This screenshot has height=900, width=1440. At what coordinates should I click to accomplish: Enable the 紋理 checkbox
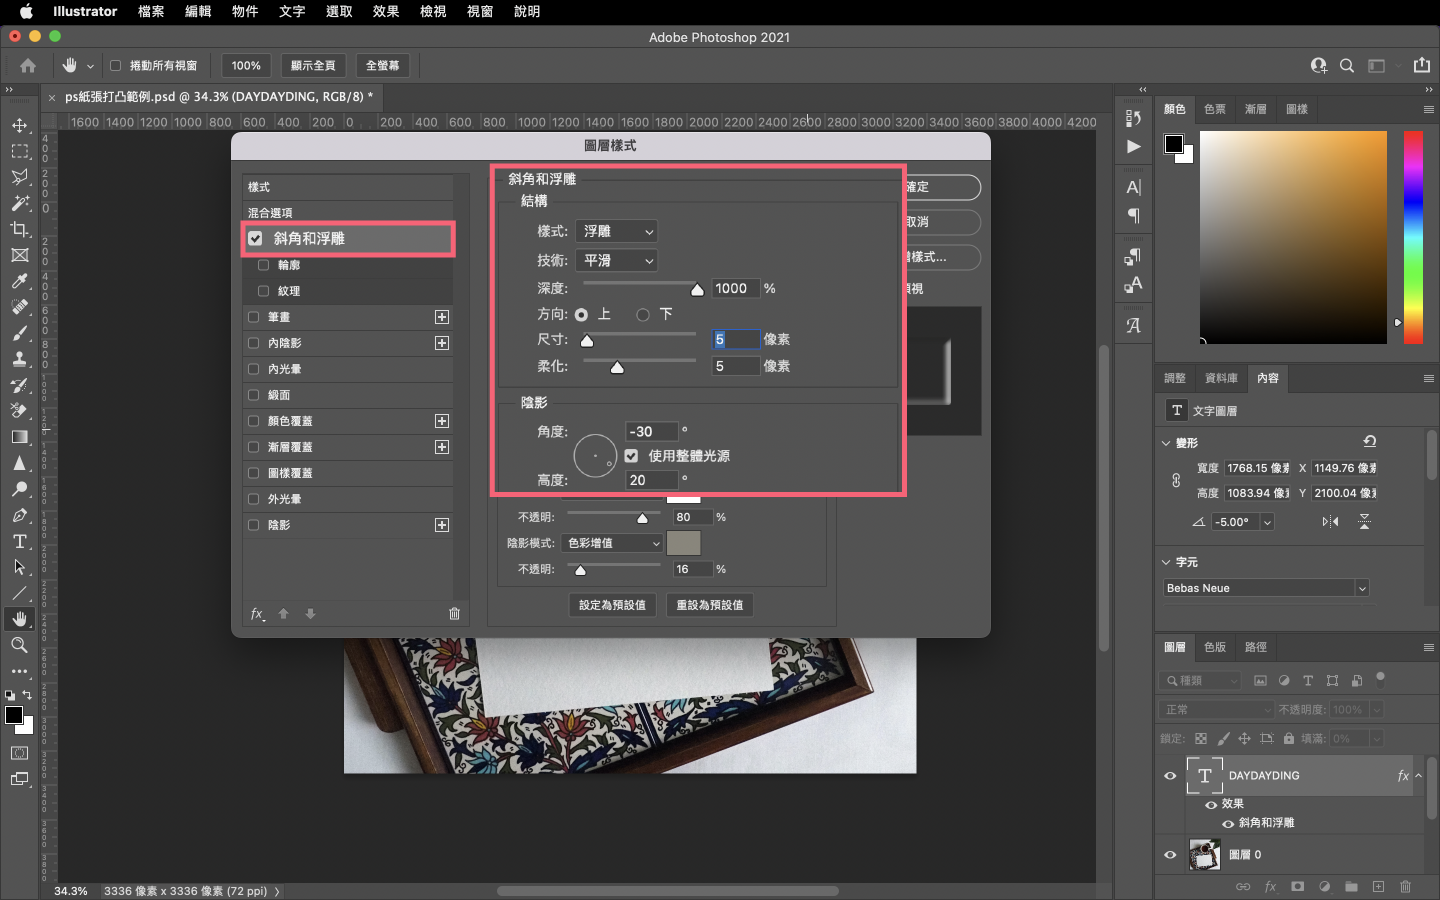(264, 291)
